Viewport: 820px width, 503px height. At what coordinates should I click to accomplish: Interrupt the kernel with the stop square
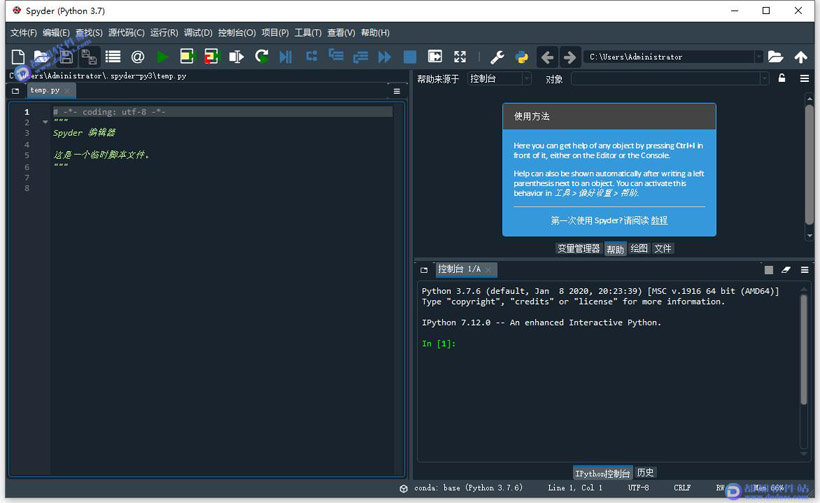(769, 270)
